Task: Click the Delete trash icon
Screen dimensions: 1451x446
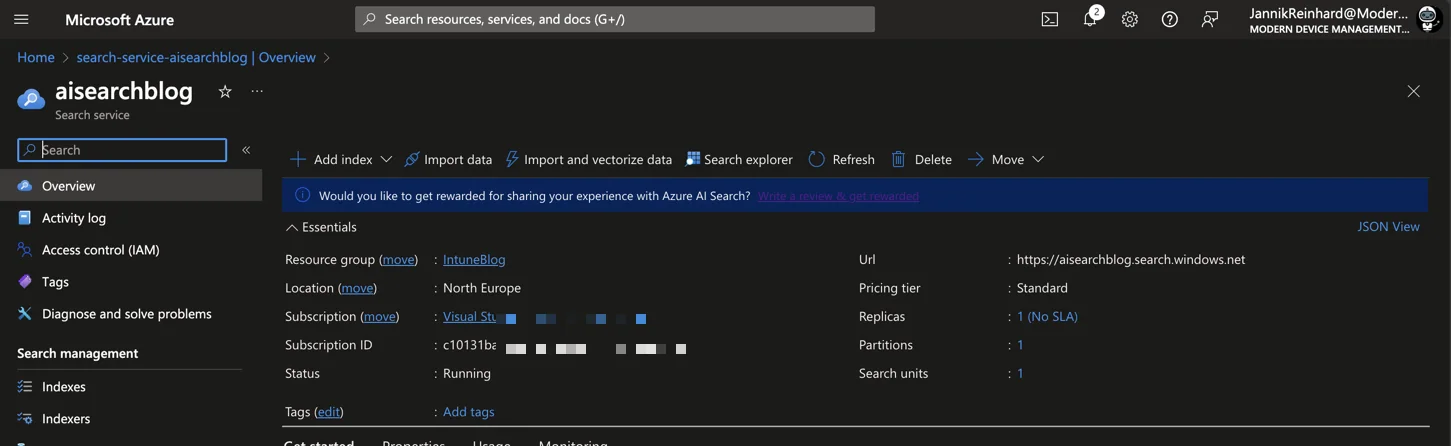Action: pos(898,159)
